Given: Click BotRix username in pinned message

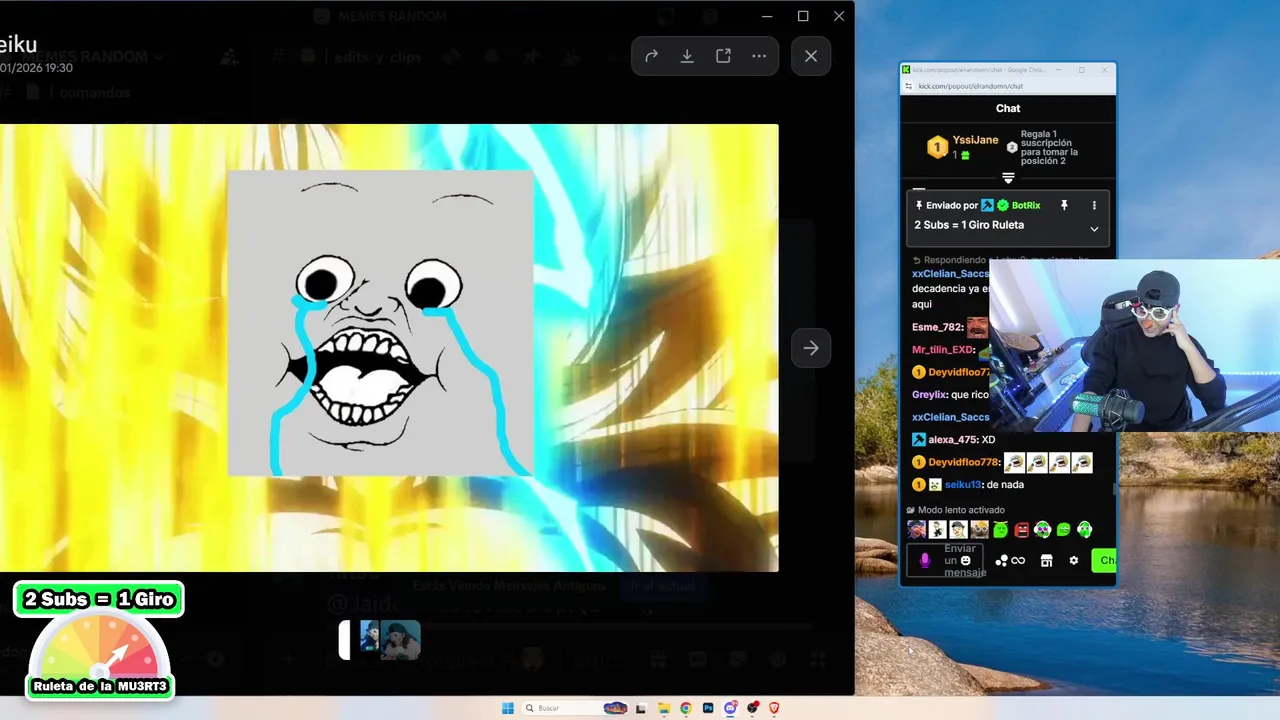Looking at the screenshot, I should pyautogui.click(x=1026, y=205).
